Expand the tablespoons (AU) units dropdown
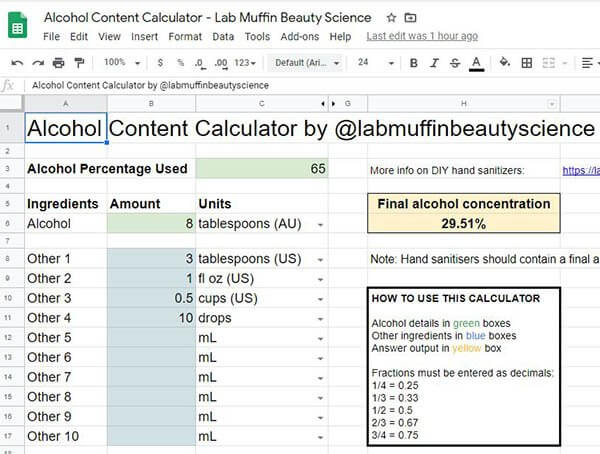Viewport: 600px width, 454px height. tap(320, 225)
